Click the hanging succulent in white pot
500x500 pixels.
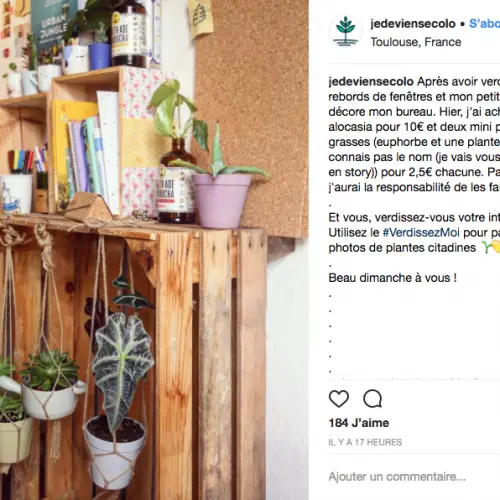(x=50, y=385)
